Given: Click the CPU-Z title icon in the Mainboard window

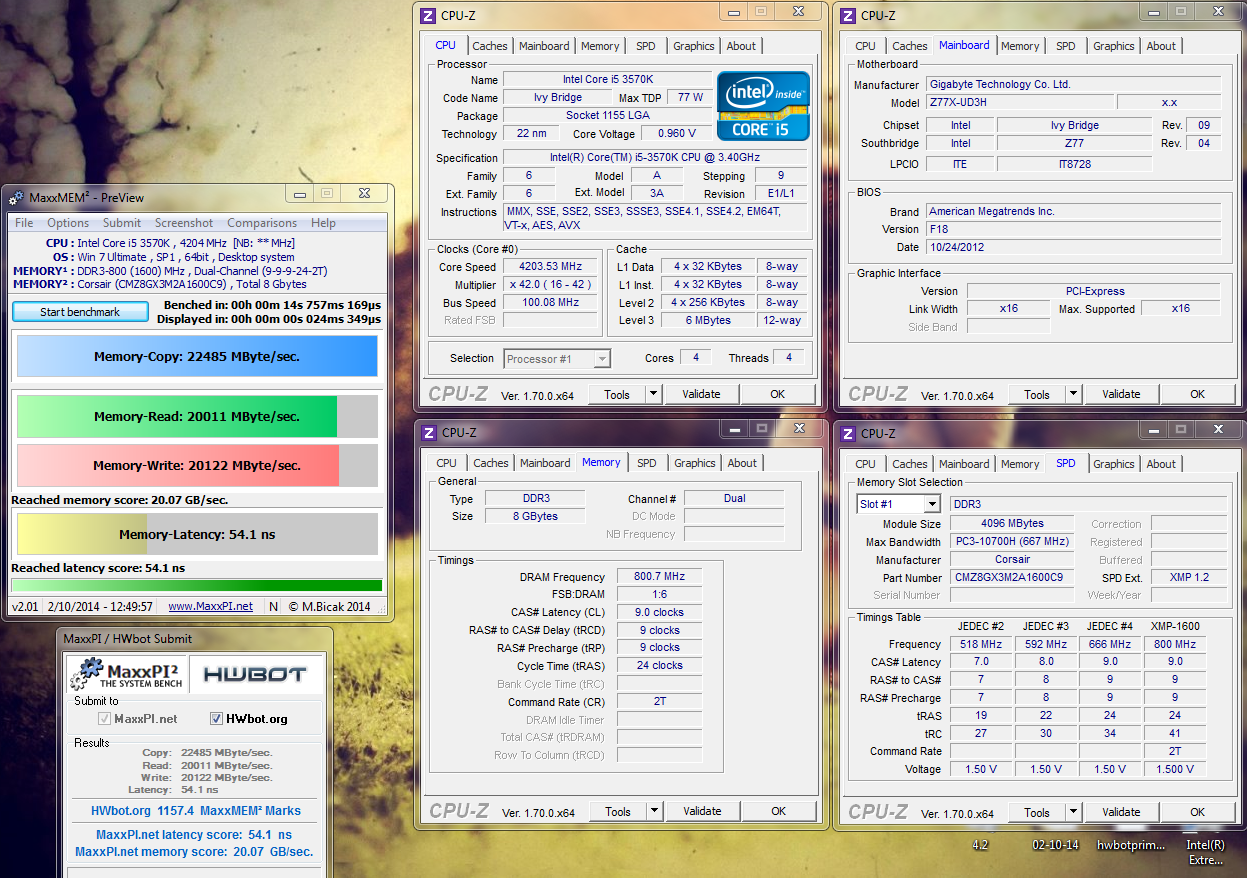Looking at the screenshot, I should 848,15.
